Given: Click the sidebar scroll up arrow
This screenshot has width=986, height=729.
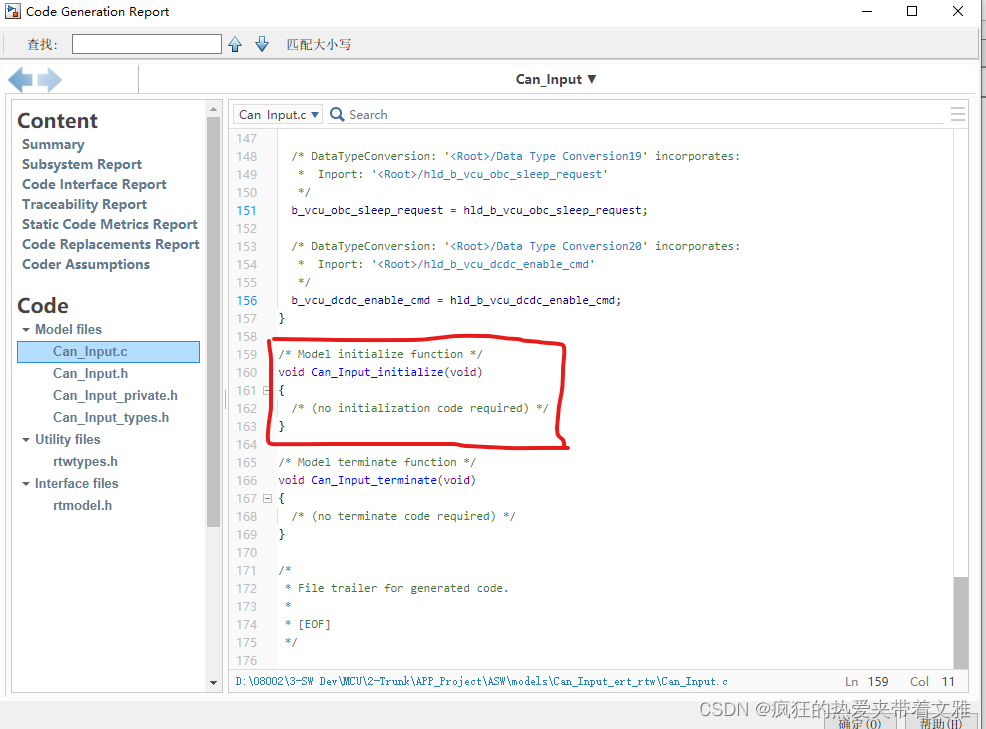Looking at the screenshot, I should click(213, 109).
